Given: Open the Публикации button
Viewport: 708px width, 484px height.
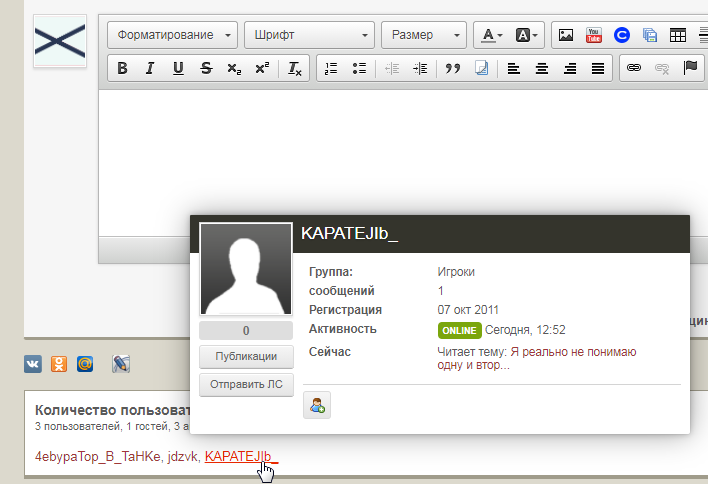Looking at the screenshot, I should pos(246,356).
